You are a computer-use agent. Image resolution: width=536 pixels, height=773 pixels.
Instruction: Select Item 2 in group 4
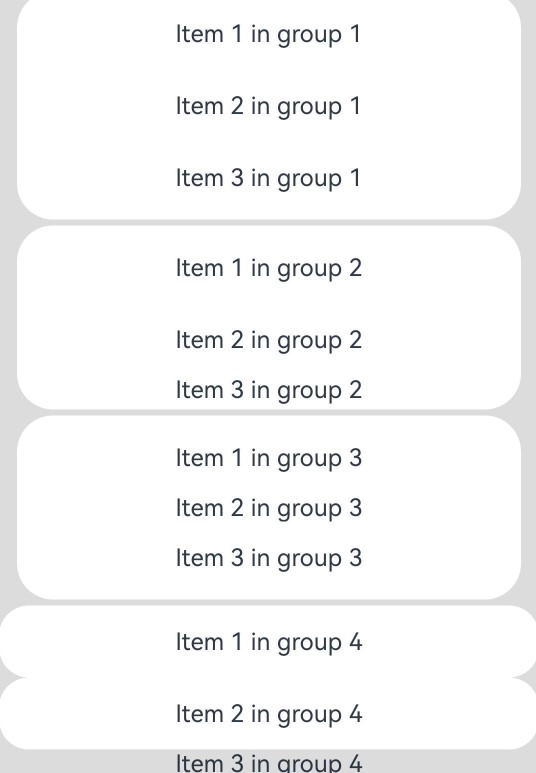coord(269,715)
